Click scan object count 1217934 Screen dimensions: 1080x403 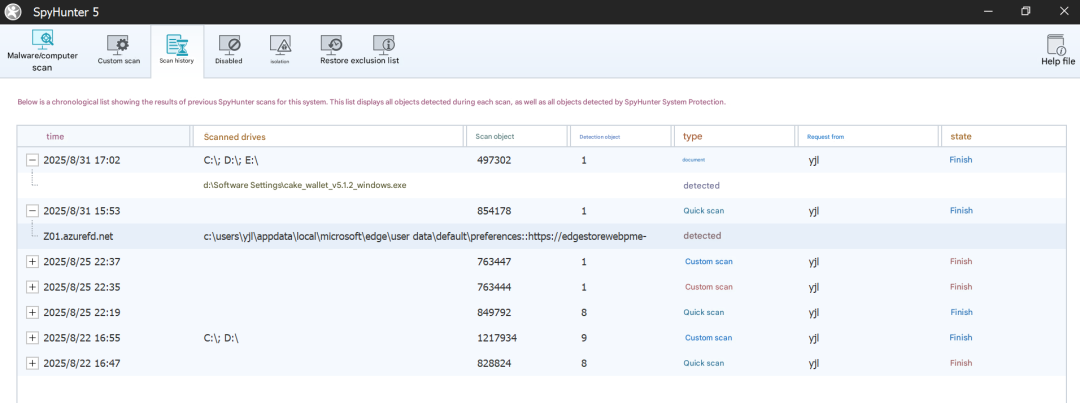(x=497, y=338)
